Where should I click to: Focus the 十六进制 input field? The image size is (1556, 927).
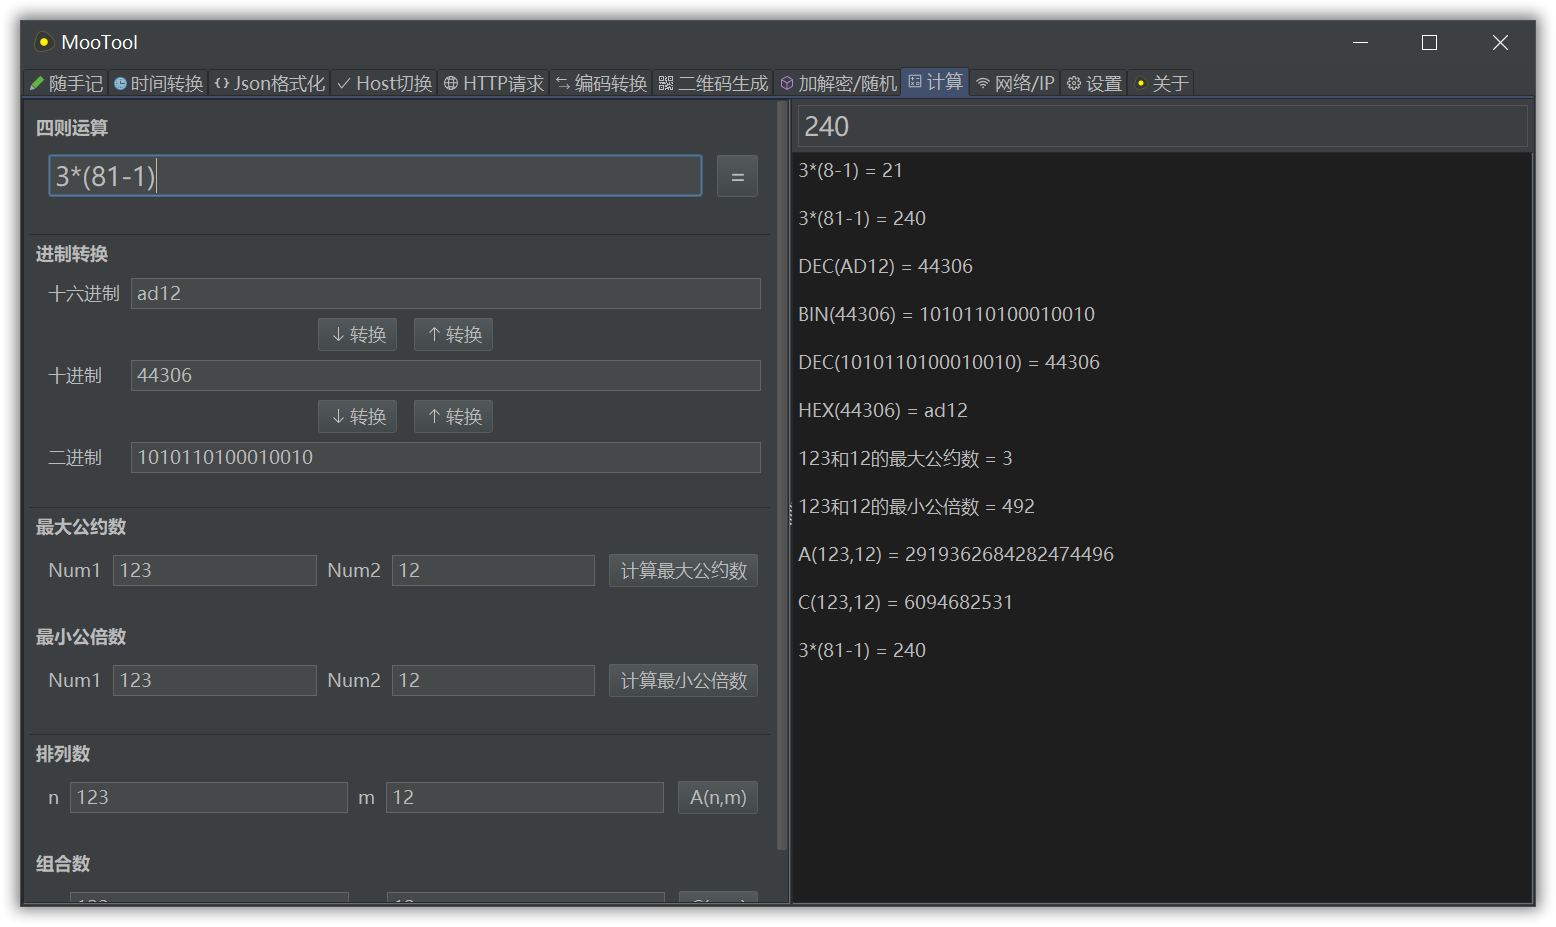coord(445,294)
